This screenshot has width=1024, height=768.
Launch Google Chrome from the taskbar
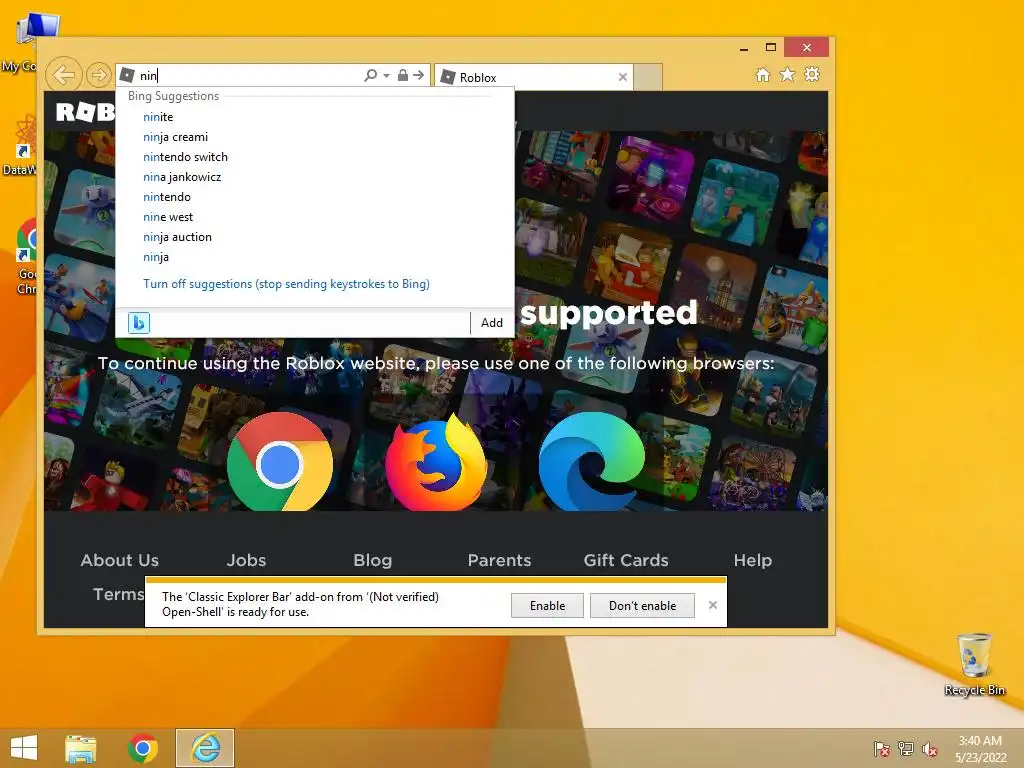click(143, 748)
